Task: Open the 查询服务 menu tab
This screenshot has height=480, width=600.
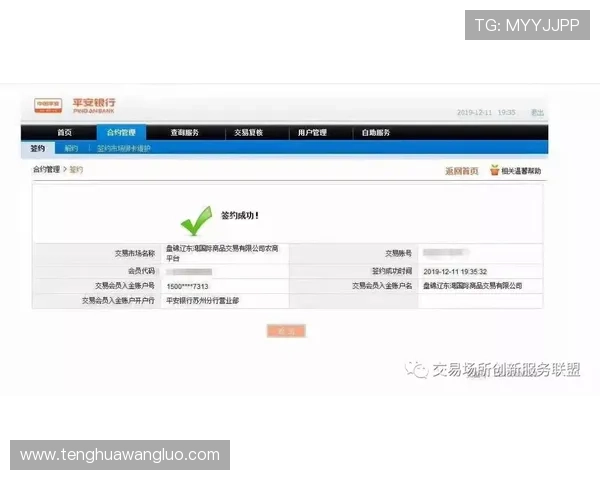Action: pyautogui.click(x=184, y=132)
